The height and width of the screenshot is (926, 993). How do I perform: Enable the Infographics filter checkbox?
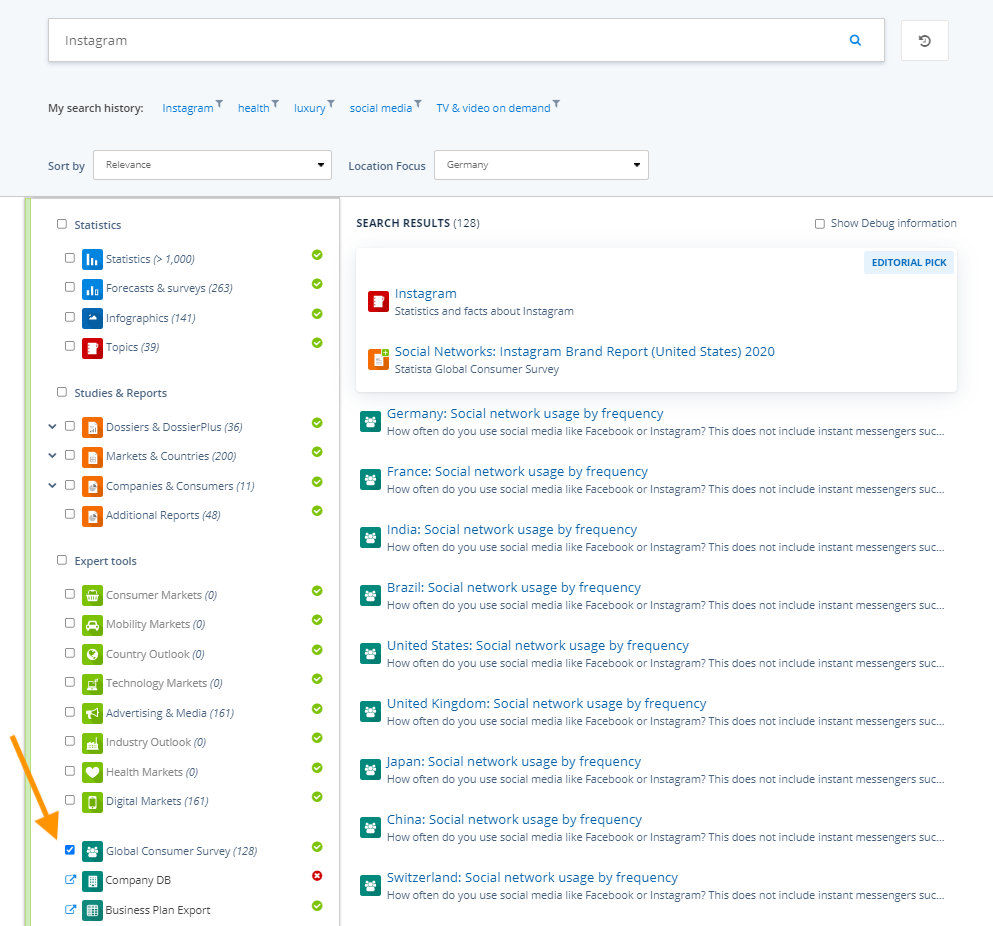coord(70,317)
